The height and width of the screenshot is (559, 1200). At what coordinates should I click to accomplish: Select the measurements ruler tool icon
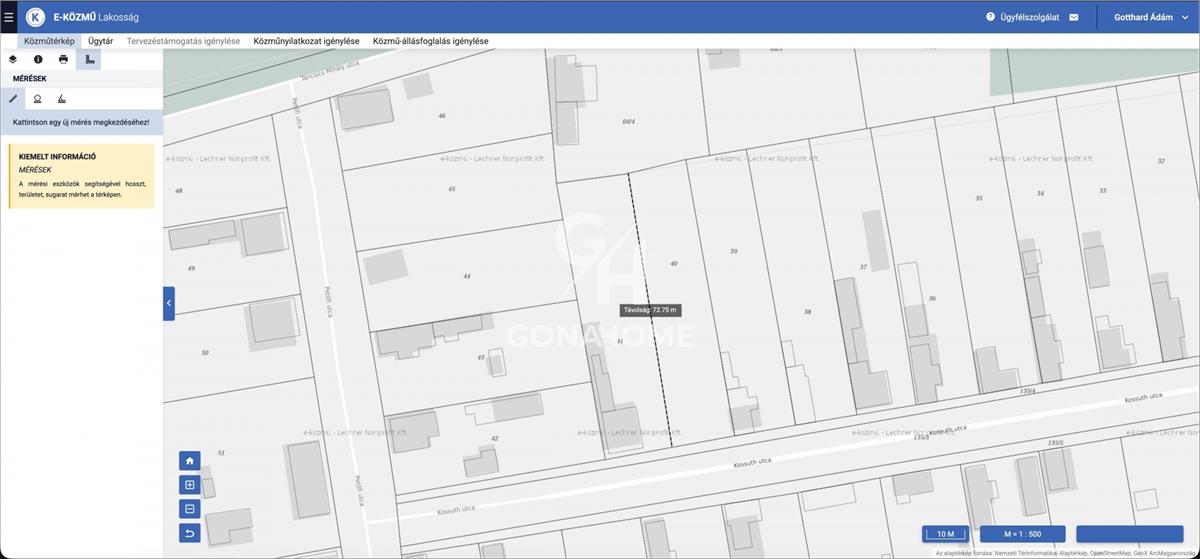point(89,60)
